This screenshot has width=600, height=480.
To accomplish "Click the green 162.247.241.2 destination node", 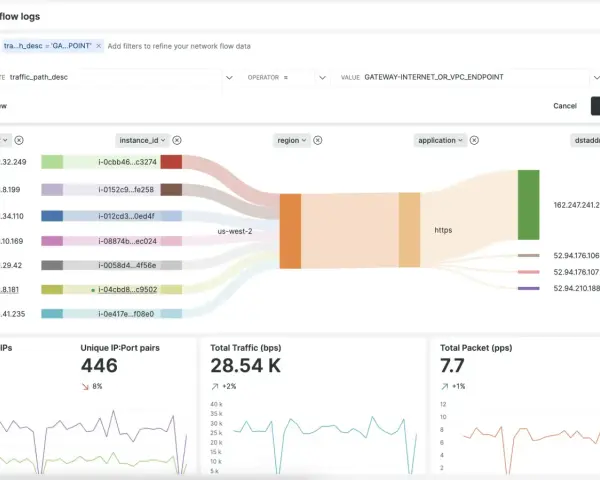I will (x=528, y=205).
